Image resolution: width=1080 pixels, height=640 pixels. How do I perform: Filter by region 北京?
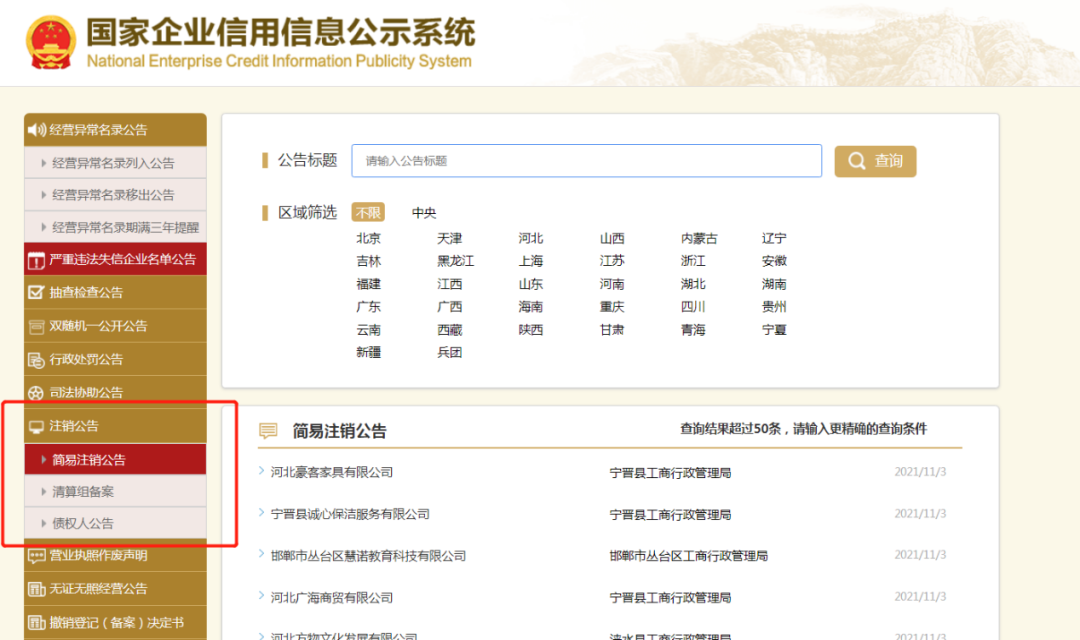[368, 238]
